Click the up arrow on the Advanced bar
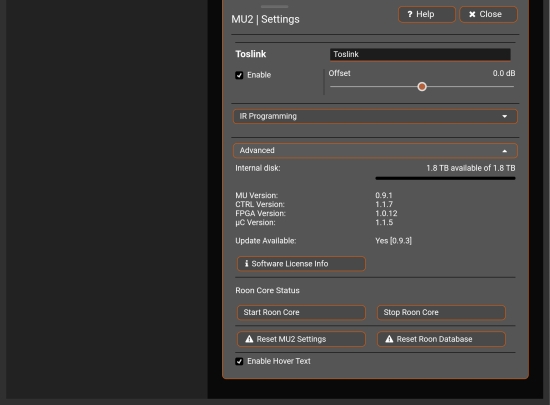 click(504, 151)
